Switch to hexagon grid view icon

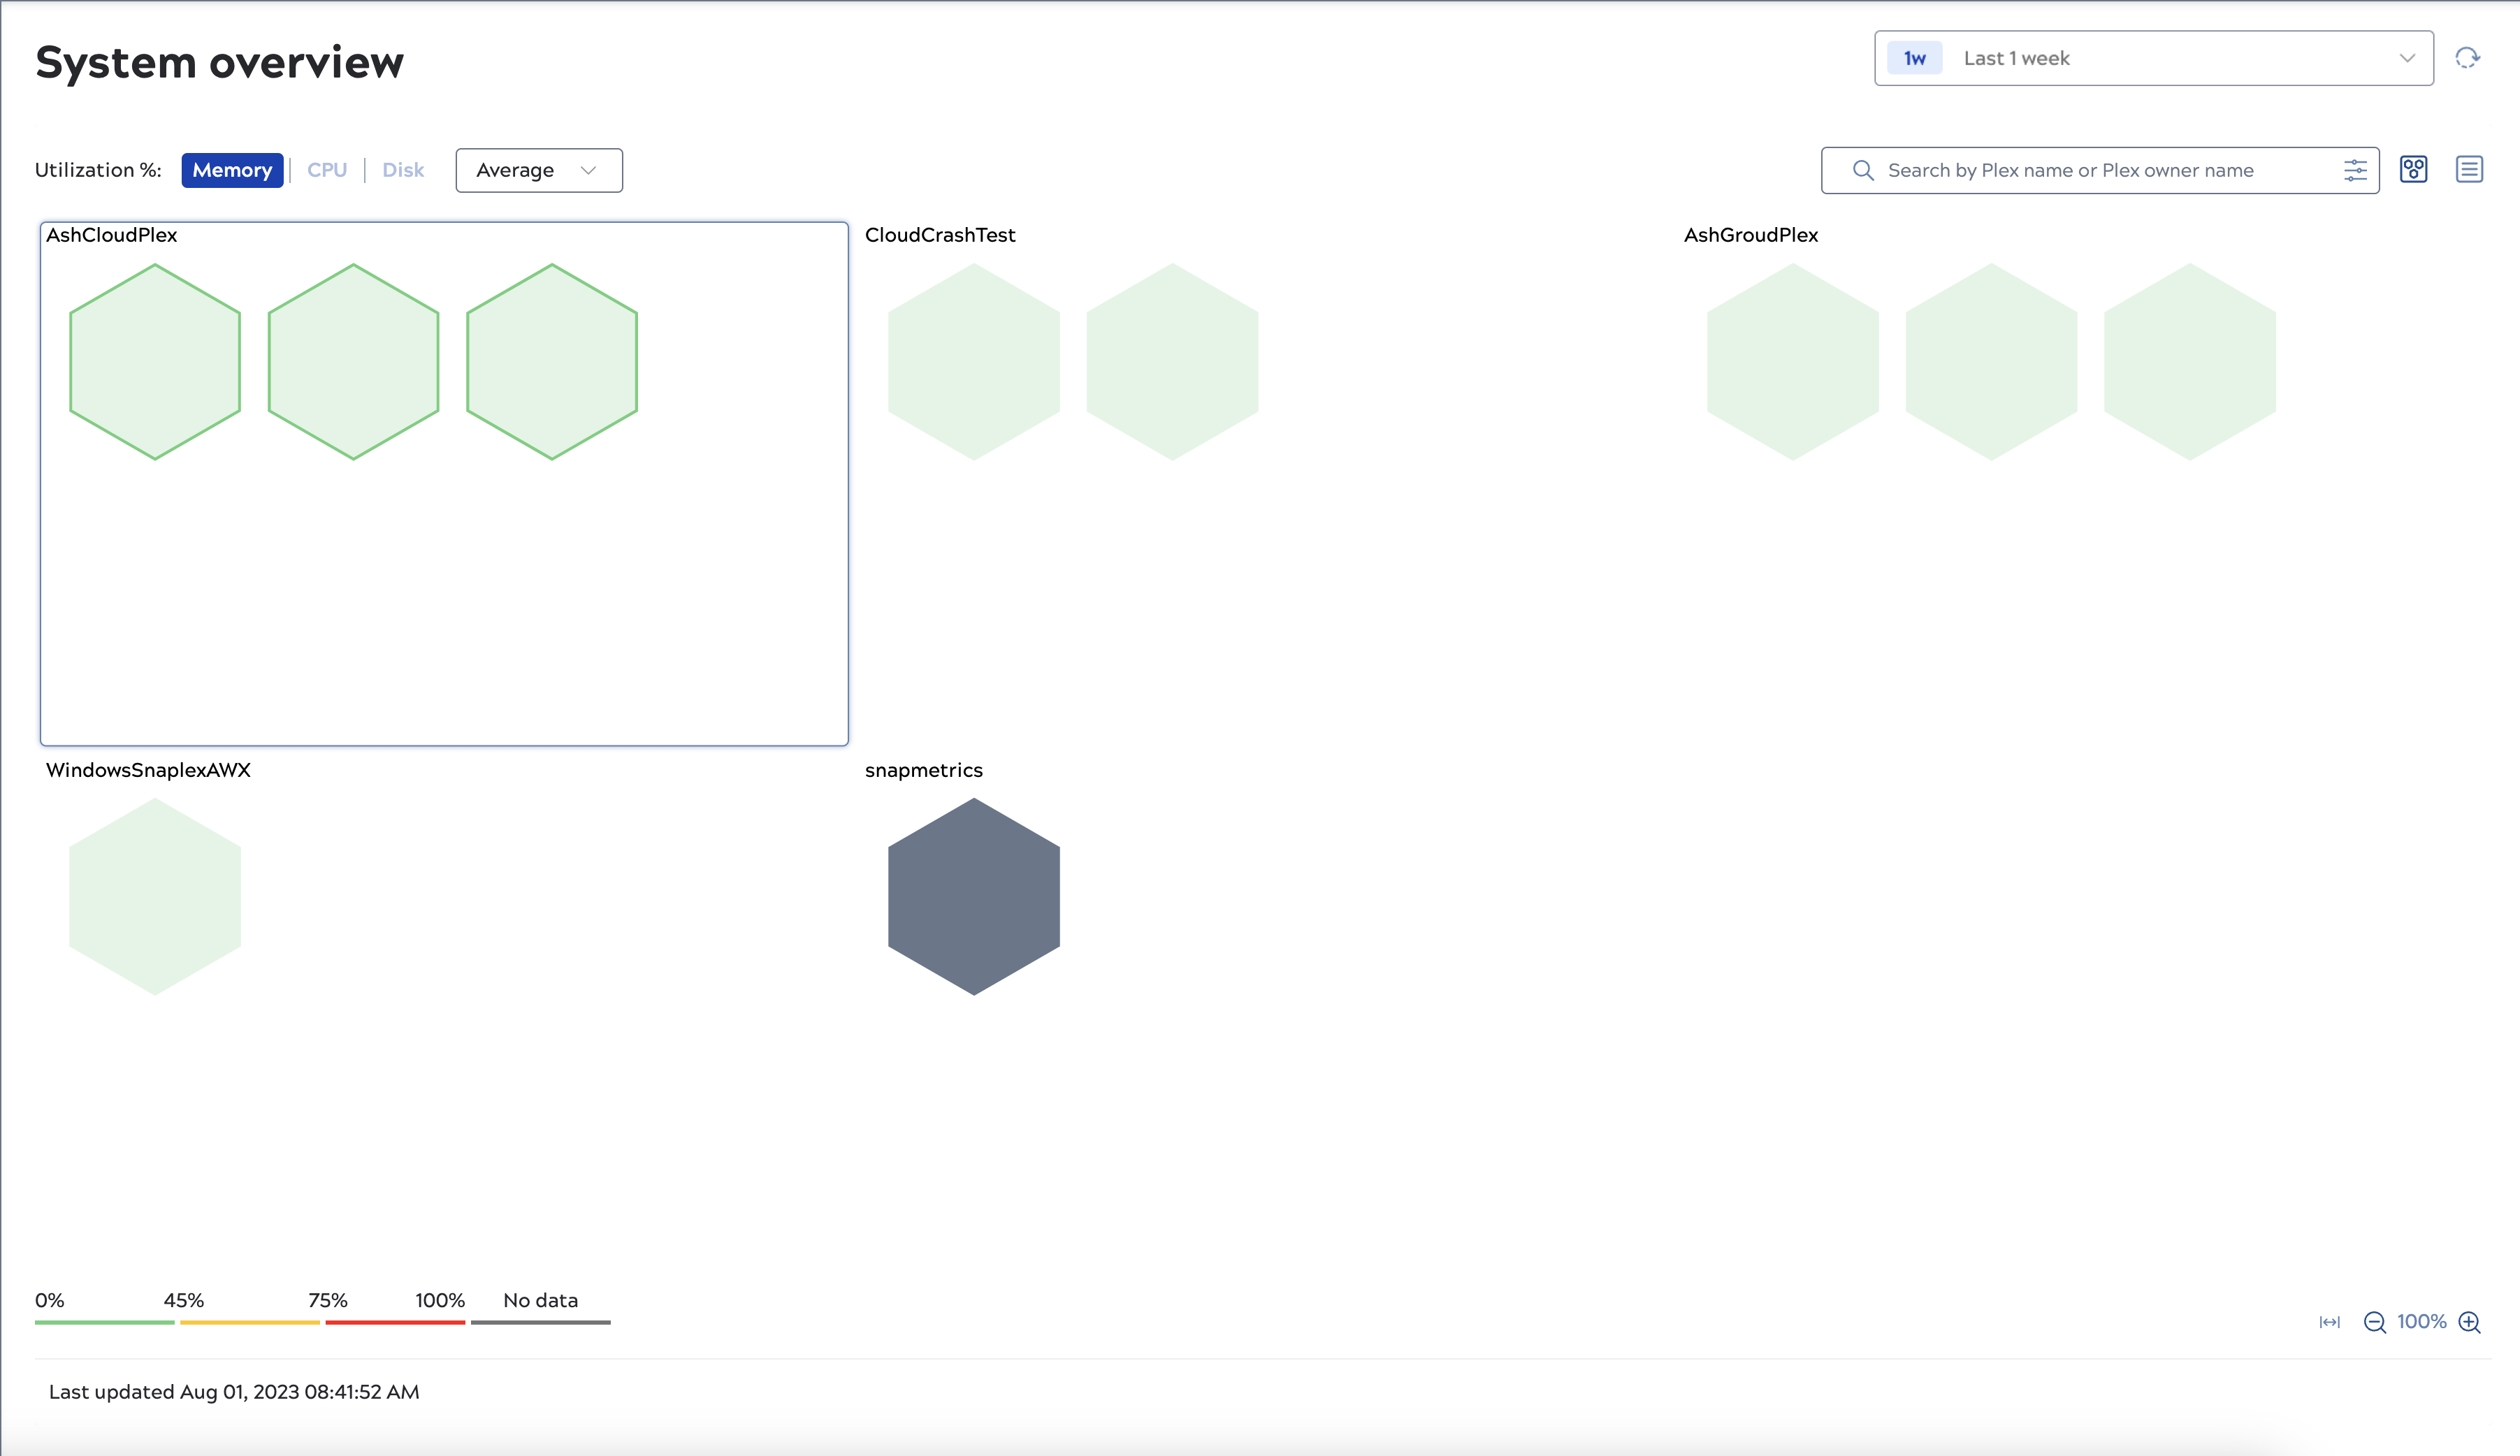point(2414,170)
